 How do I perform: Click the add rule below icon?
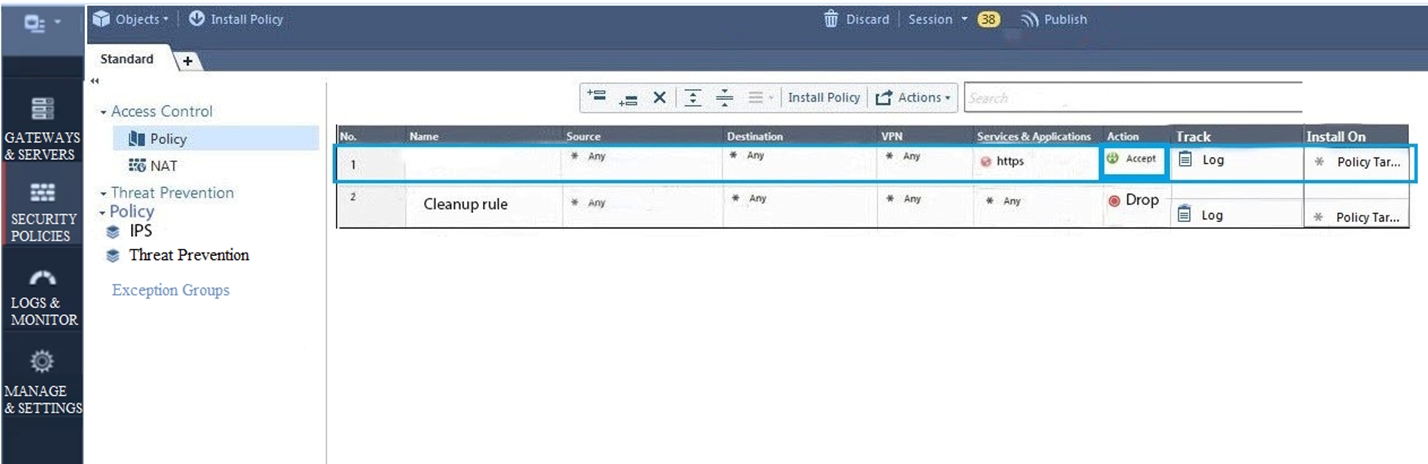point(628,98)
